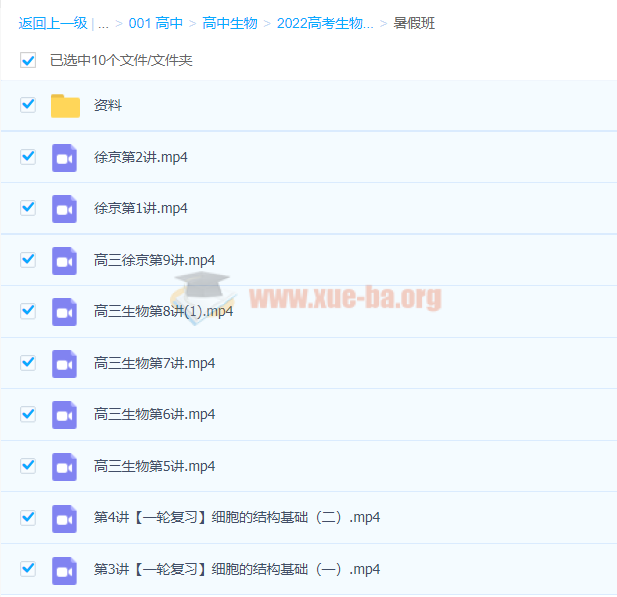This screenshot has height=597, width=617.
Task: Click the yellow folder icon for 资料
Action: click(x=65, y=105)
